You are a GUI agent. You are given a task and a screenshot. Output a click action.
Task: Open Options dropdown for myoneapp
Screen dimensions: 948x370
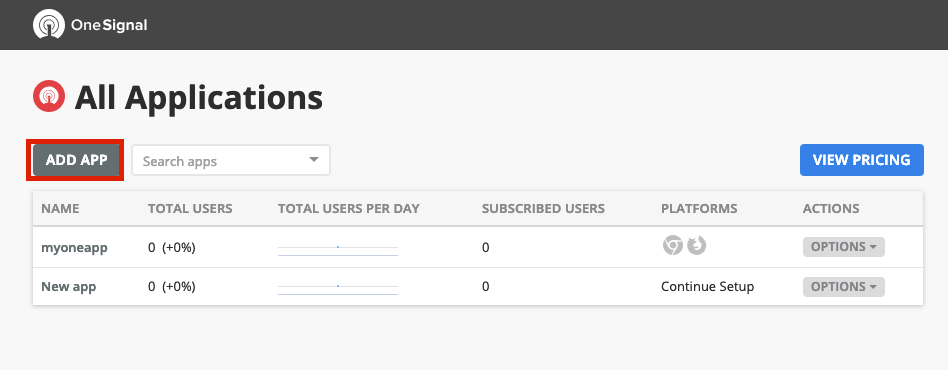pyautogui.click(x=843, y=247)
